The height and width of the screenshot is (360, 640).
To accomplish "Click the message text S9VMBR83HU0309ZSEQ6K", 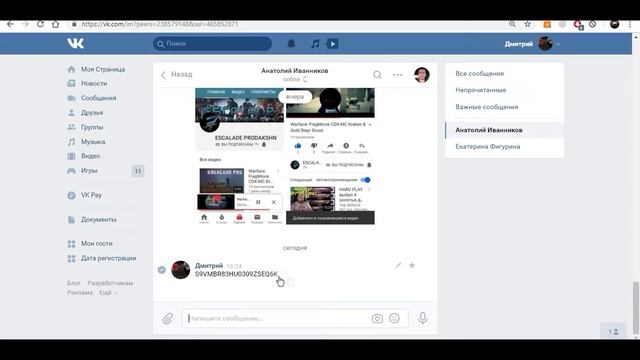I will point(236,274).
